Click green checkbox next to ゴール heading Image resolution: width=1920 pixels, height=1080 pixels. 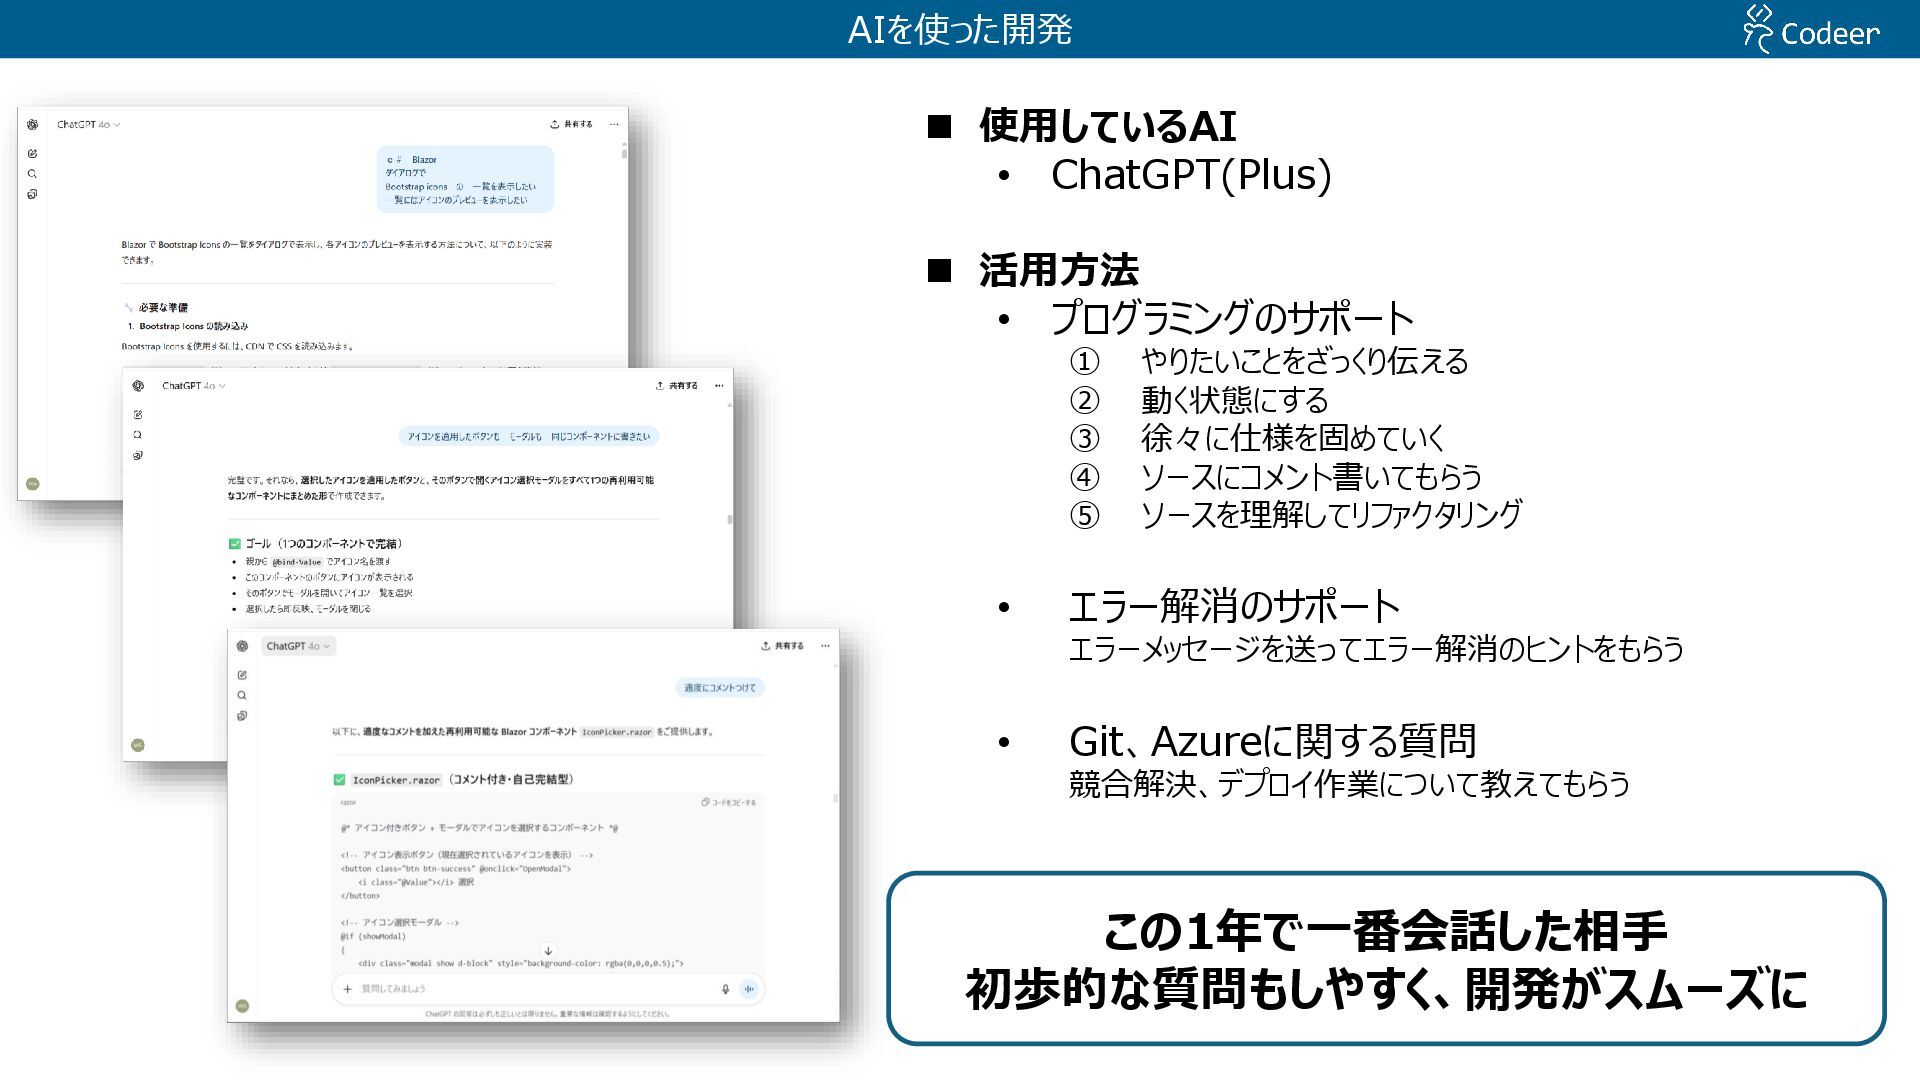point(234,544)
